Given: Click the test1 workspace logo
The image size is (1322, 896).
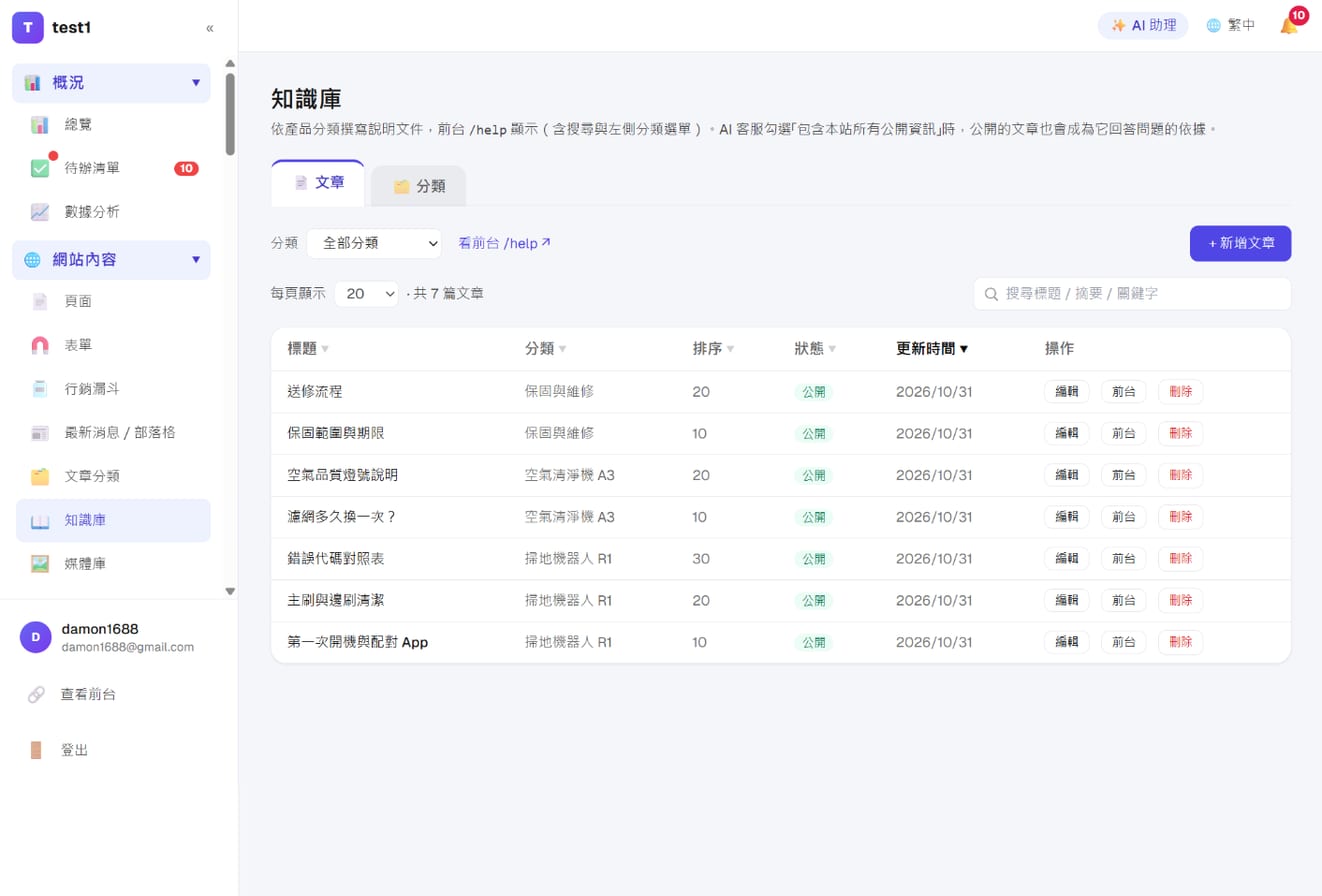Looking at the screenshot, I should (x=28, y=28).
